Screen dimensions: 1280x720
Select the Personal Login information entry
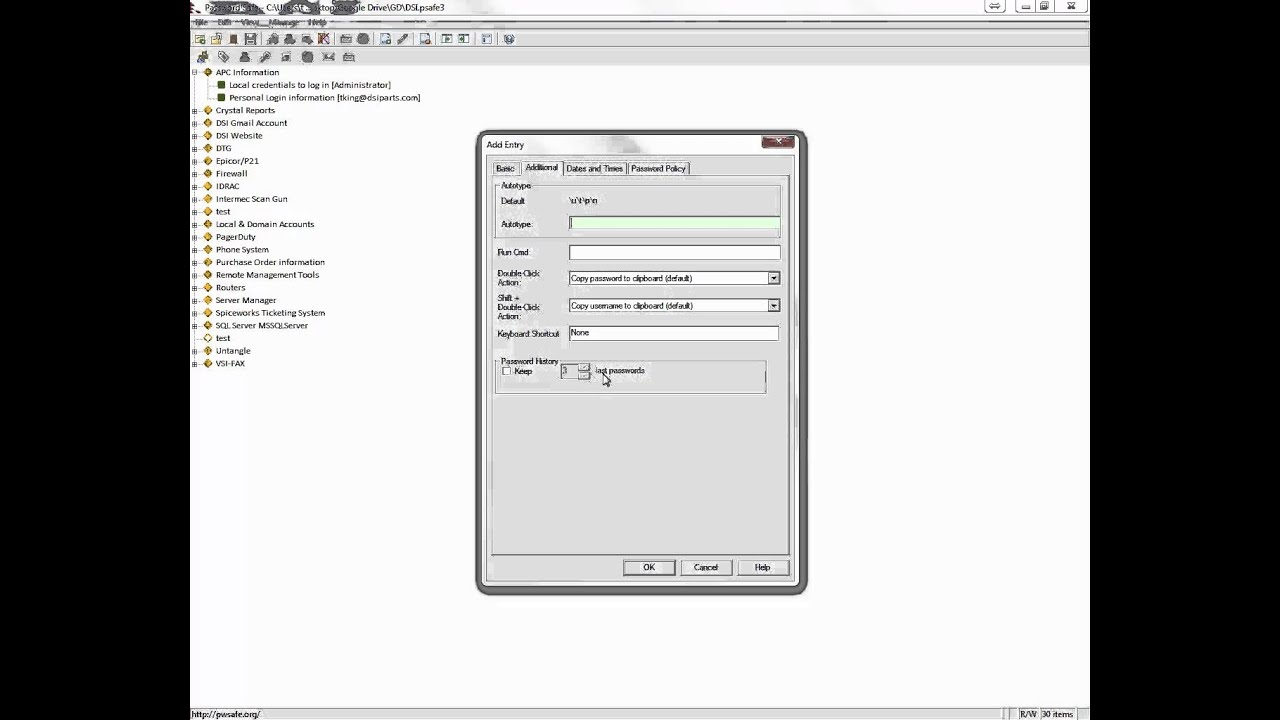click(324, 98)
